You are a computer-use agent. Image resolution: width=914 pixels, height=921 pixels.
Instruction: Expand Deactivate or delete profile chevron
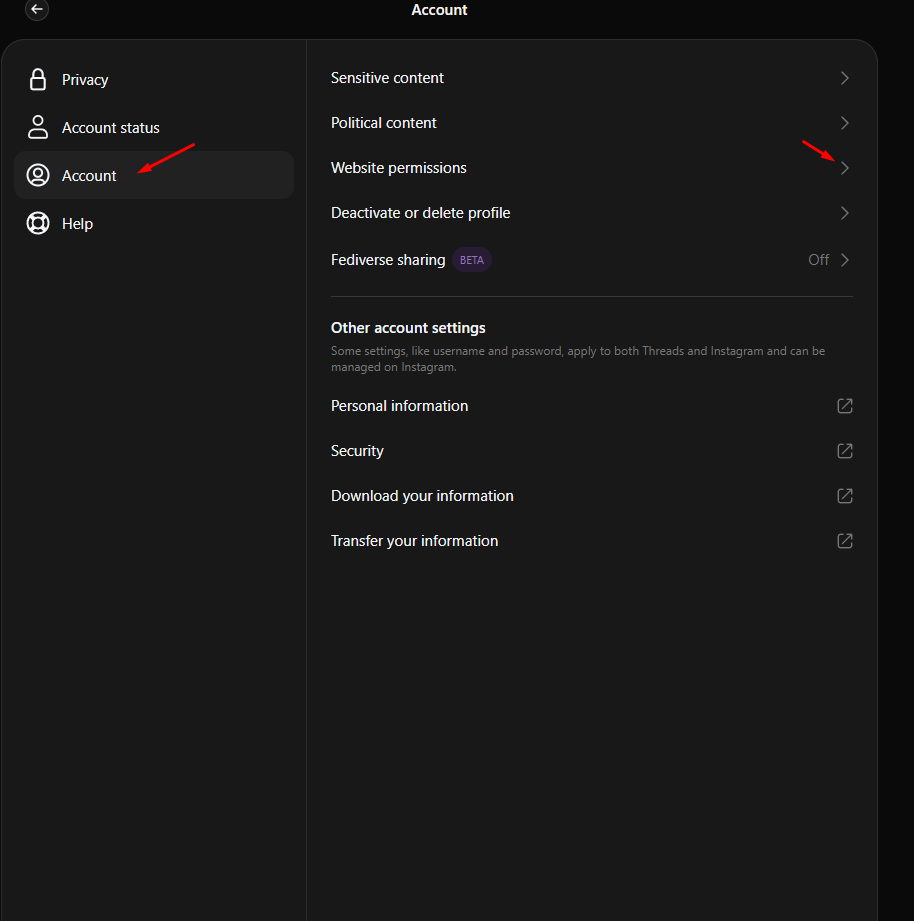pos(845,213)
